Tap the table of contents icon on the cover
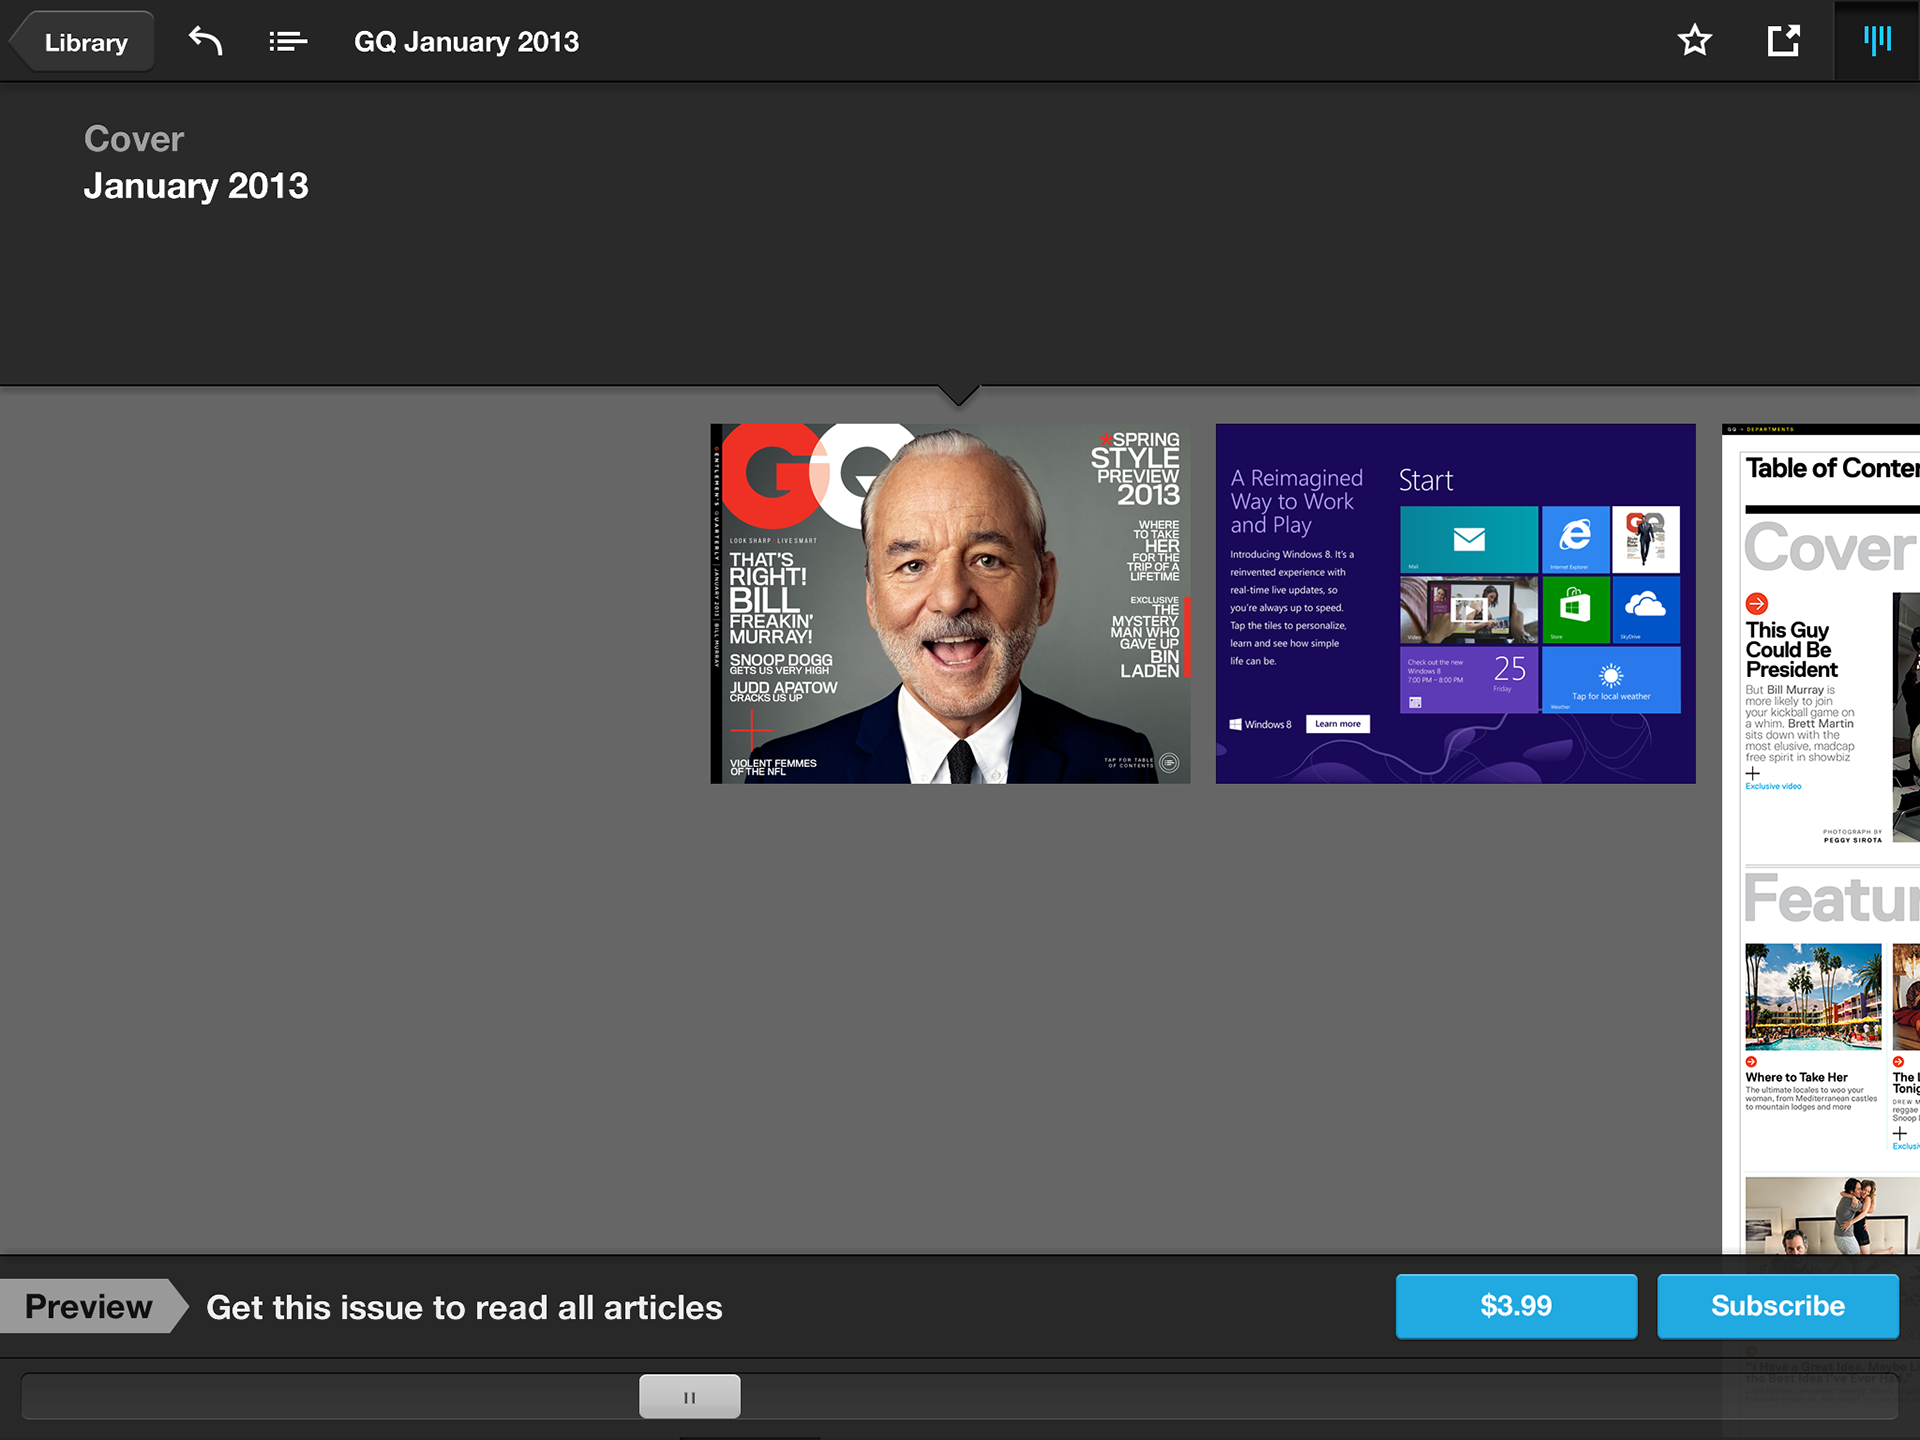 [x=1169, y=763]
